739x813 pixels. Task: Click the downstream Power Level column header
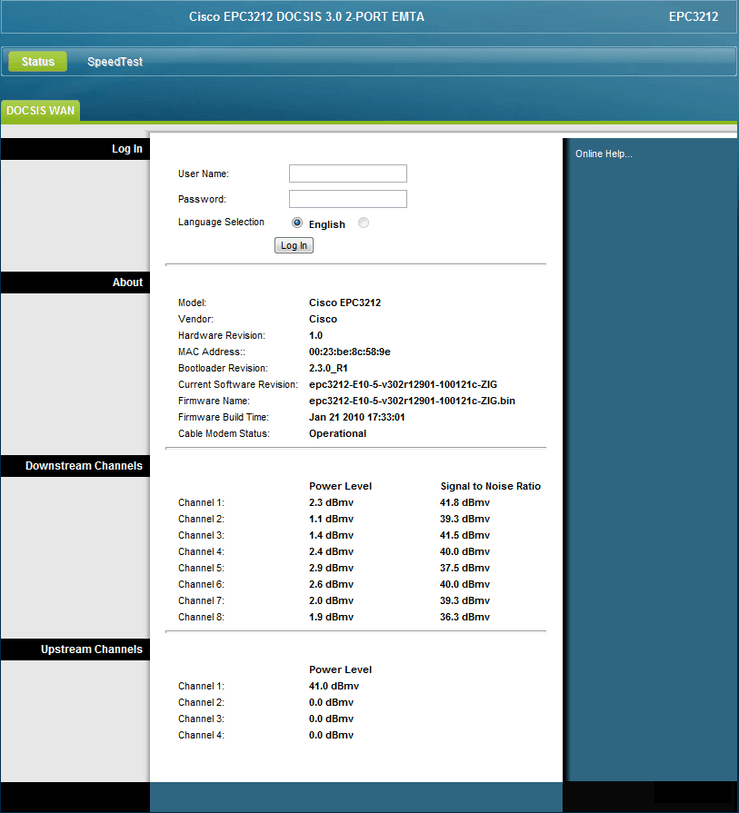tap(340, 486)
